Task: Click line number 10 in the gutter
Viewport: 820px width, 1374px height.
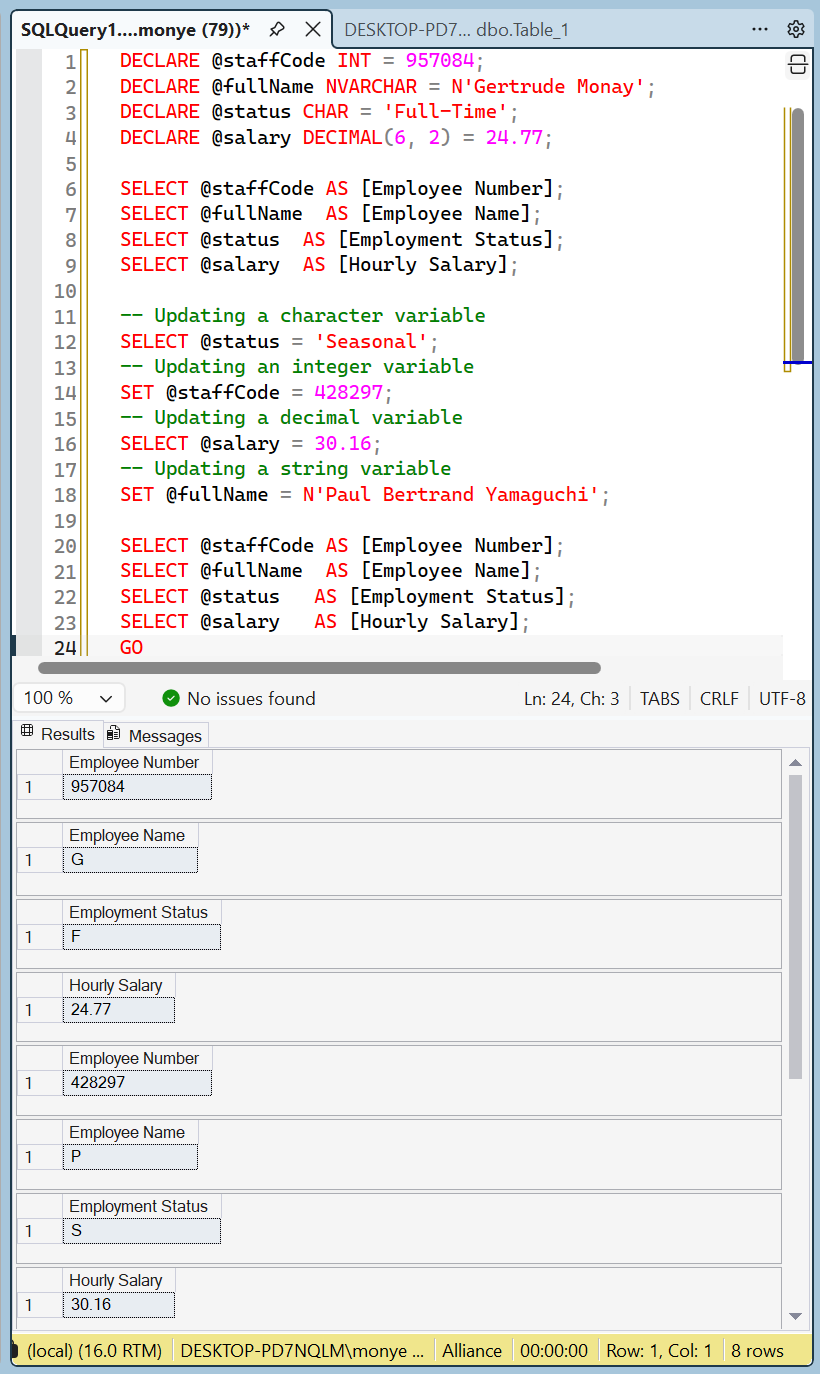Action: [64, 290]
